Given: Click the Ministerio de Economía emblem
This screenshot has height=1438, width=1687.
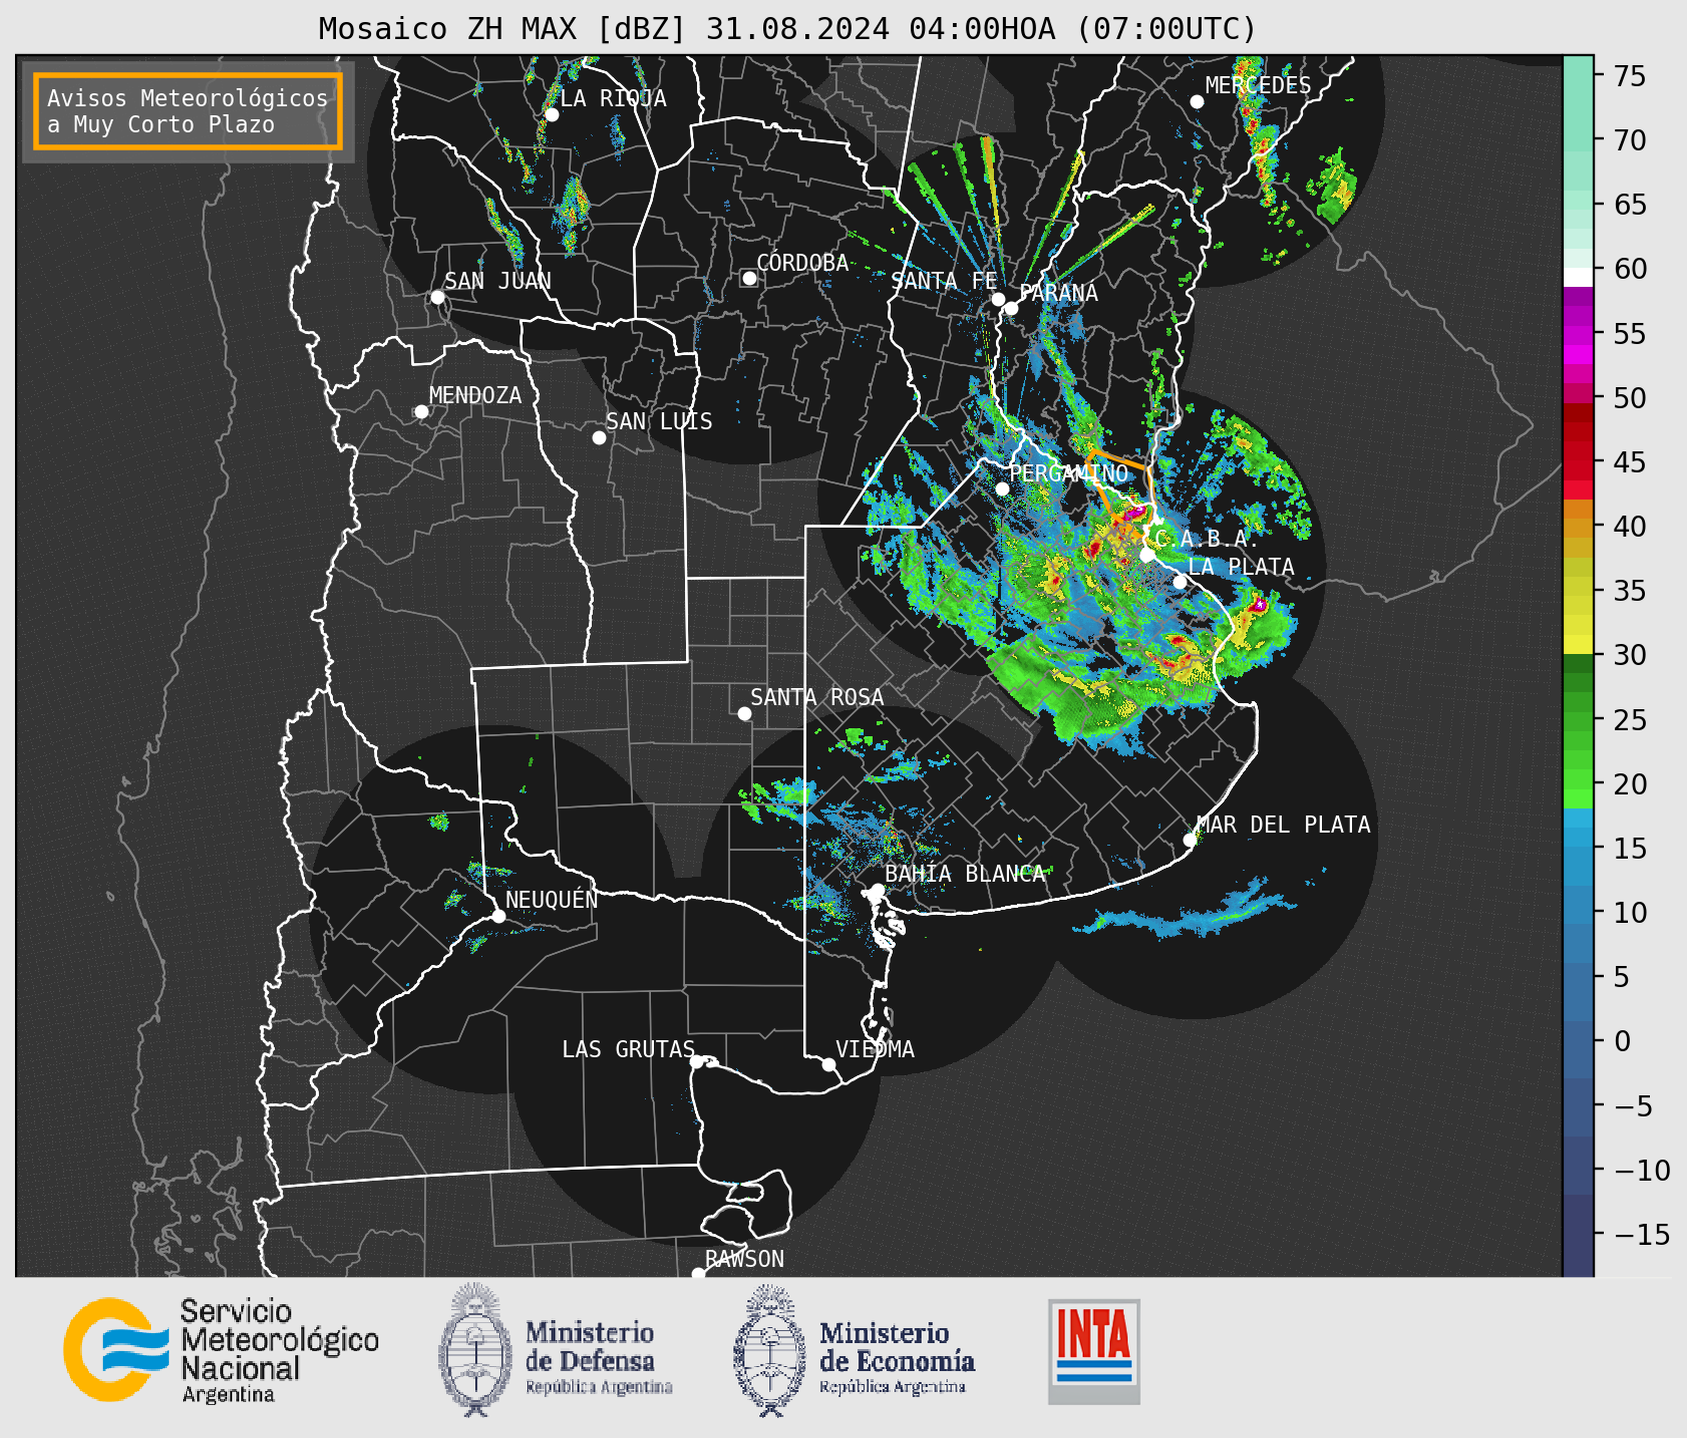Looking at the screenshot, I should pyautogui.click(x=769, y=1350).
